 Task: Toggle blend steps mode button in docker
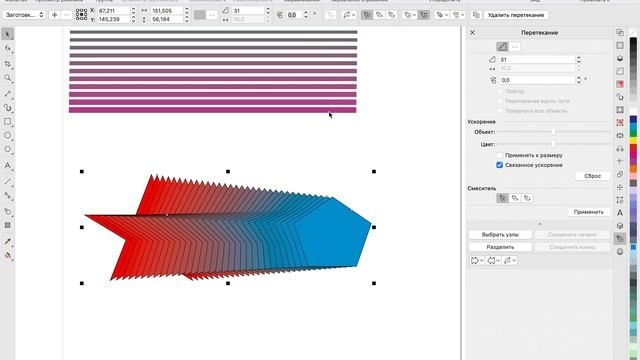point(502,47)
